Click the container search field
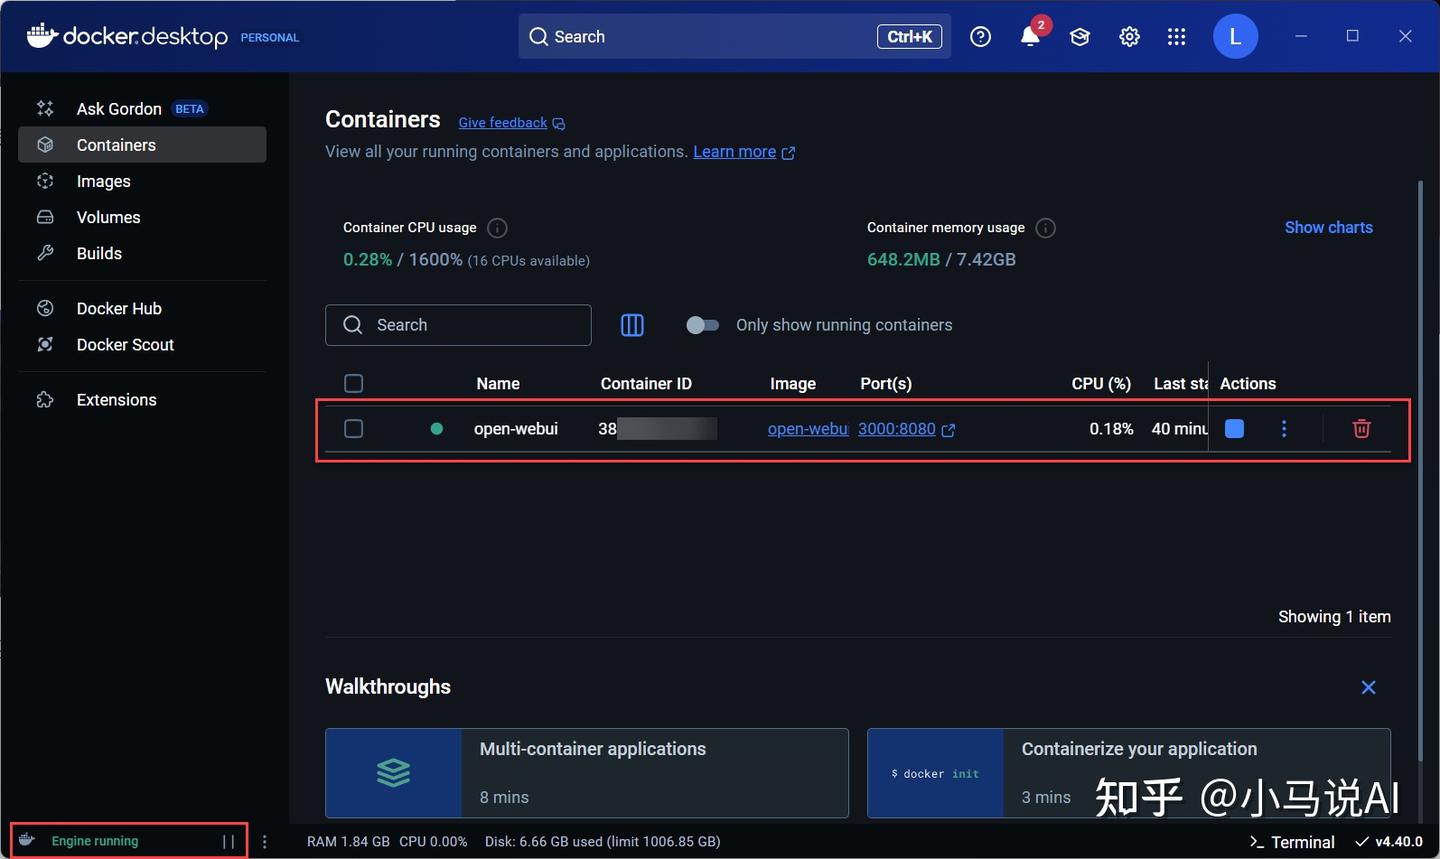 [458, 325]
